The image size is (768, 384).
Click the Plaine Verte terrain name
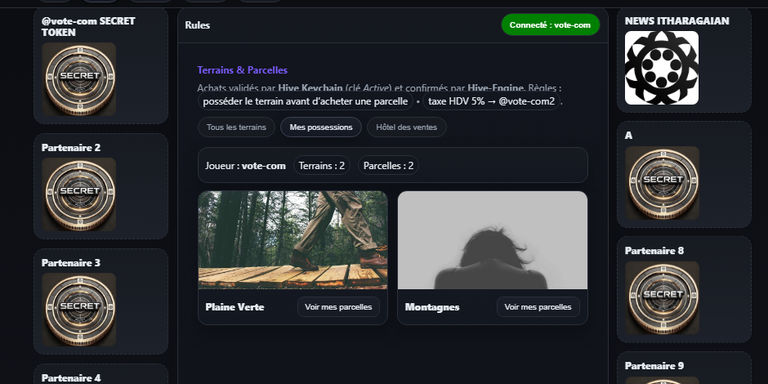point(235,307)
